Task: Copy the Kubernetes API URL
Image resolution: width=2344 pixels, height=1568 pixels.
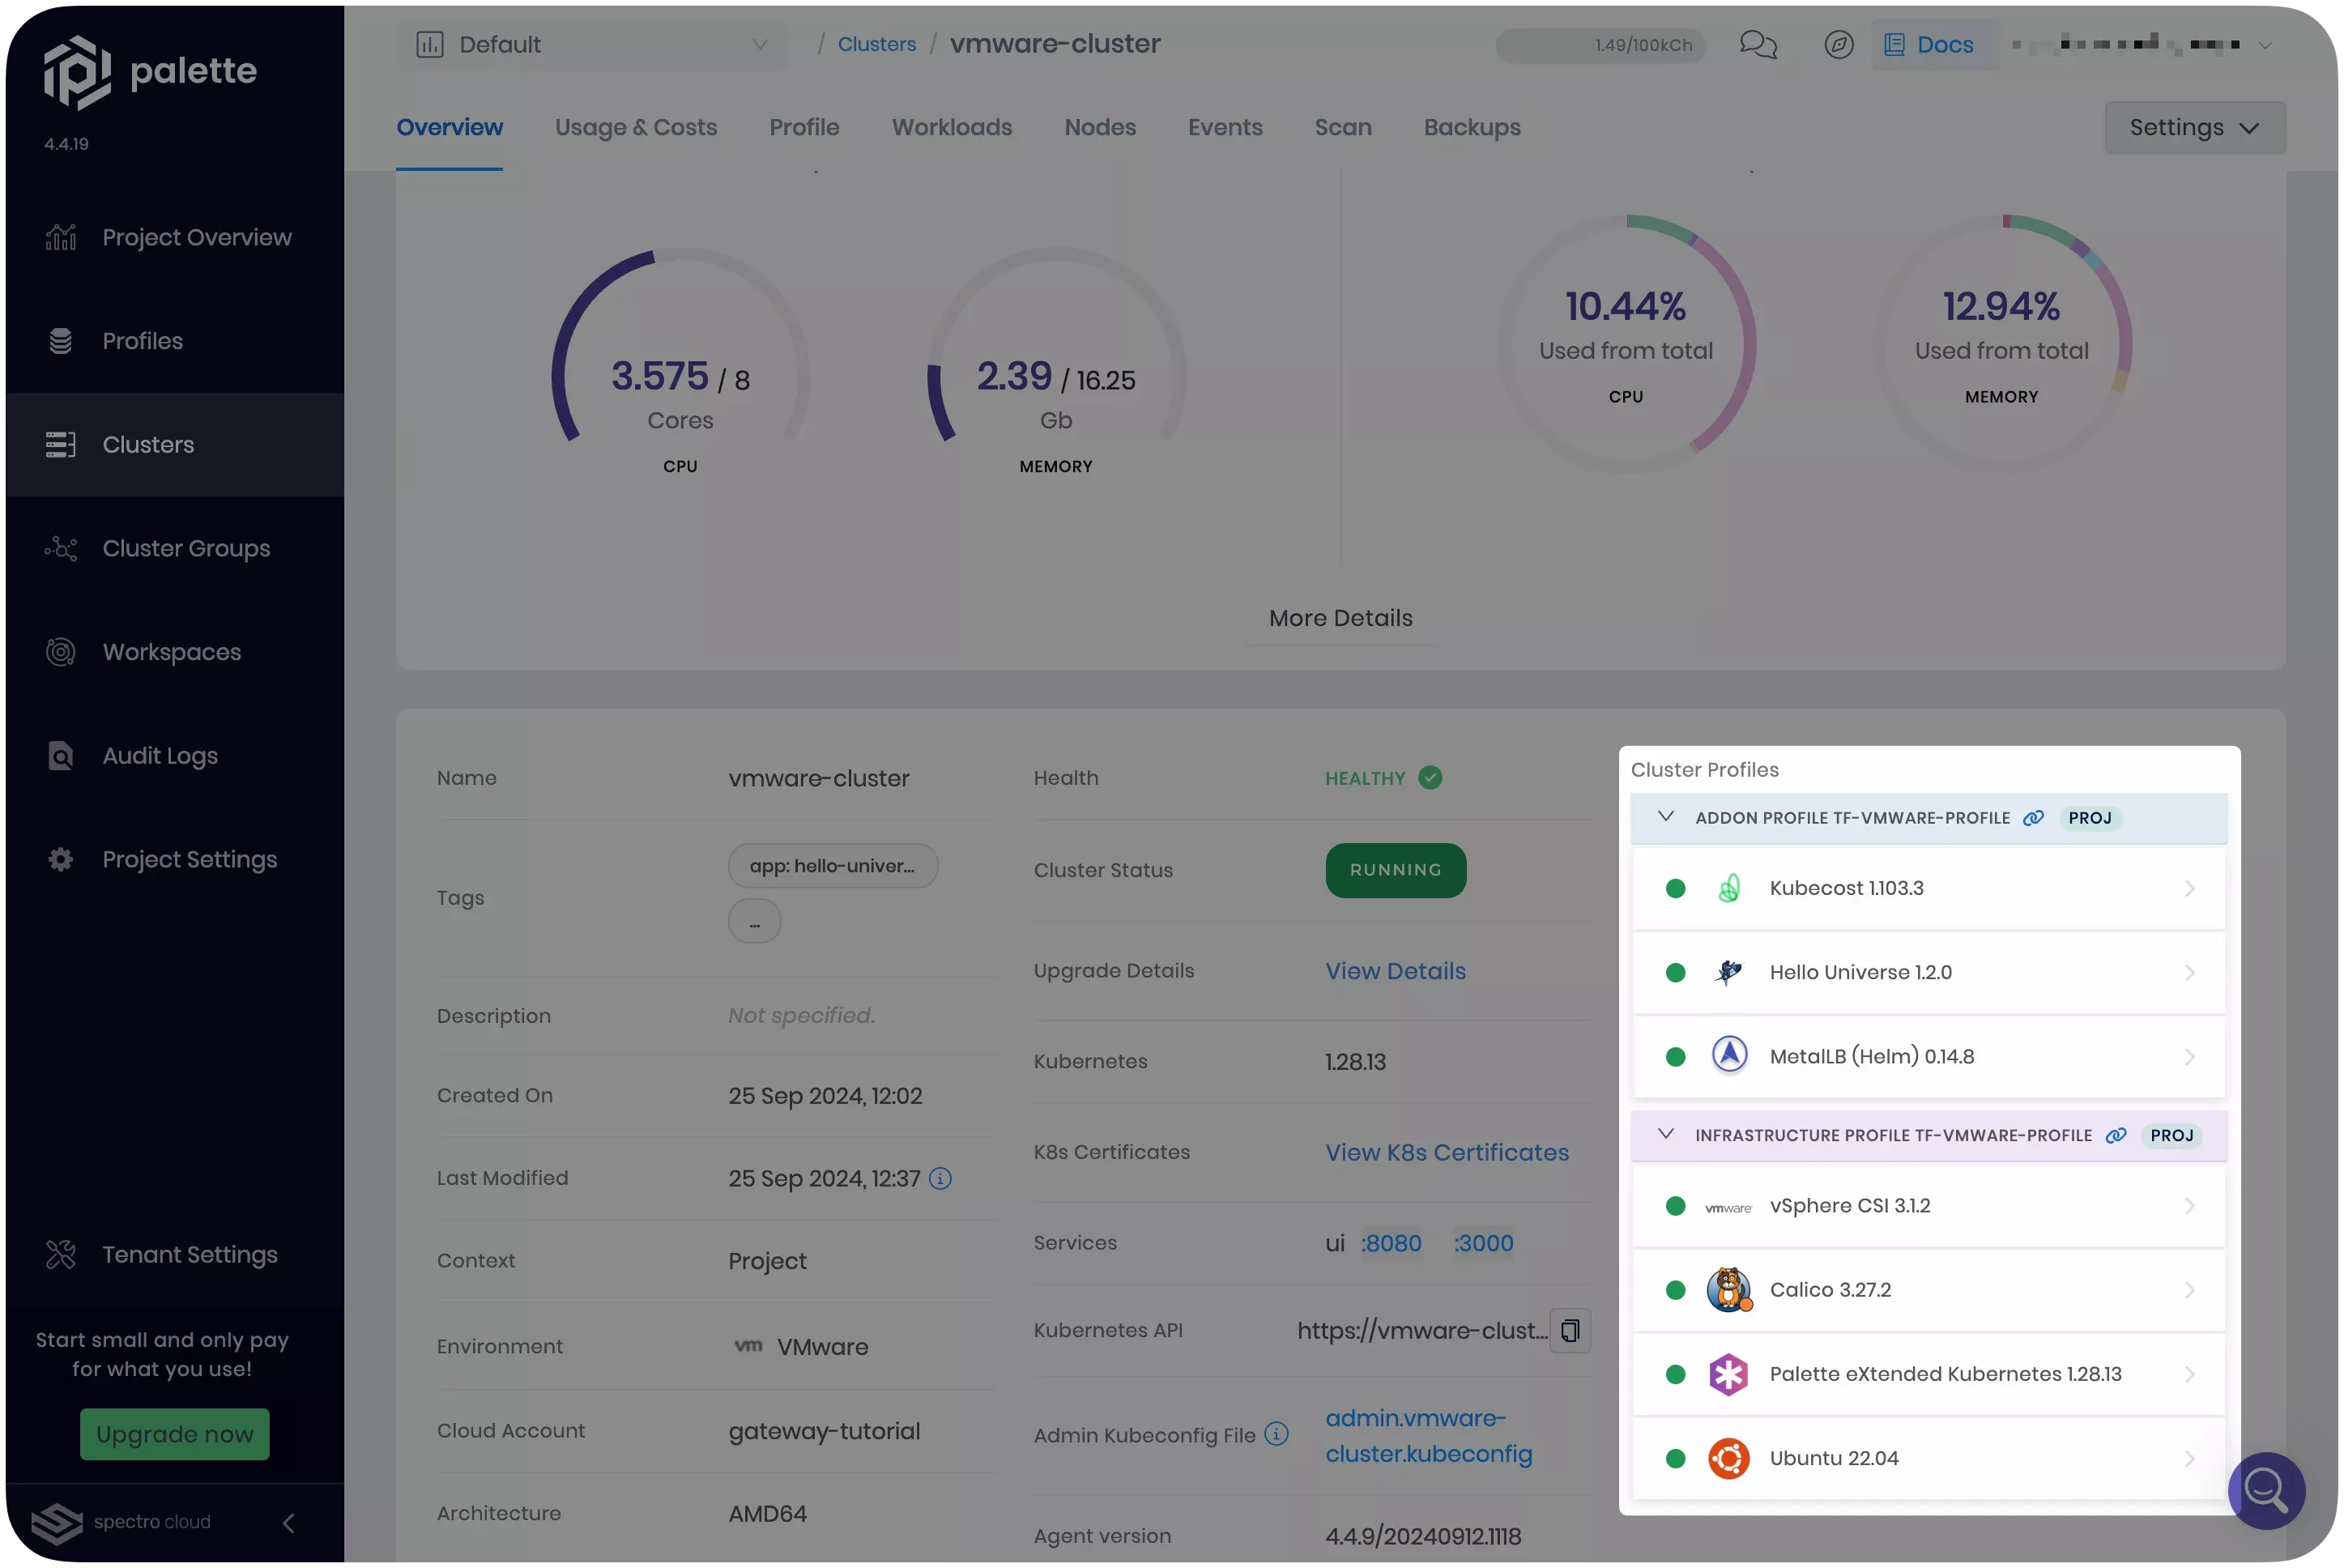Action: click(1569, 1331)
